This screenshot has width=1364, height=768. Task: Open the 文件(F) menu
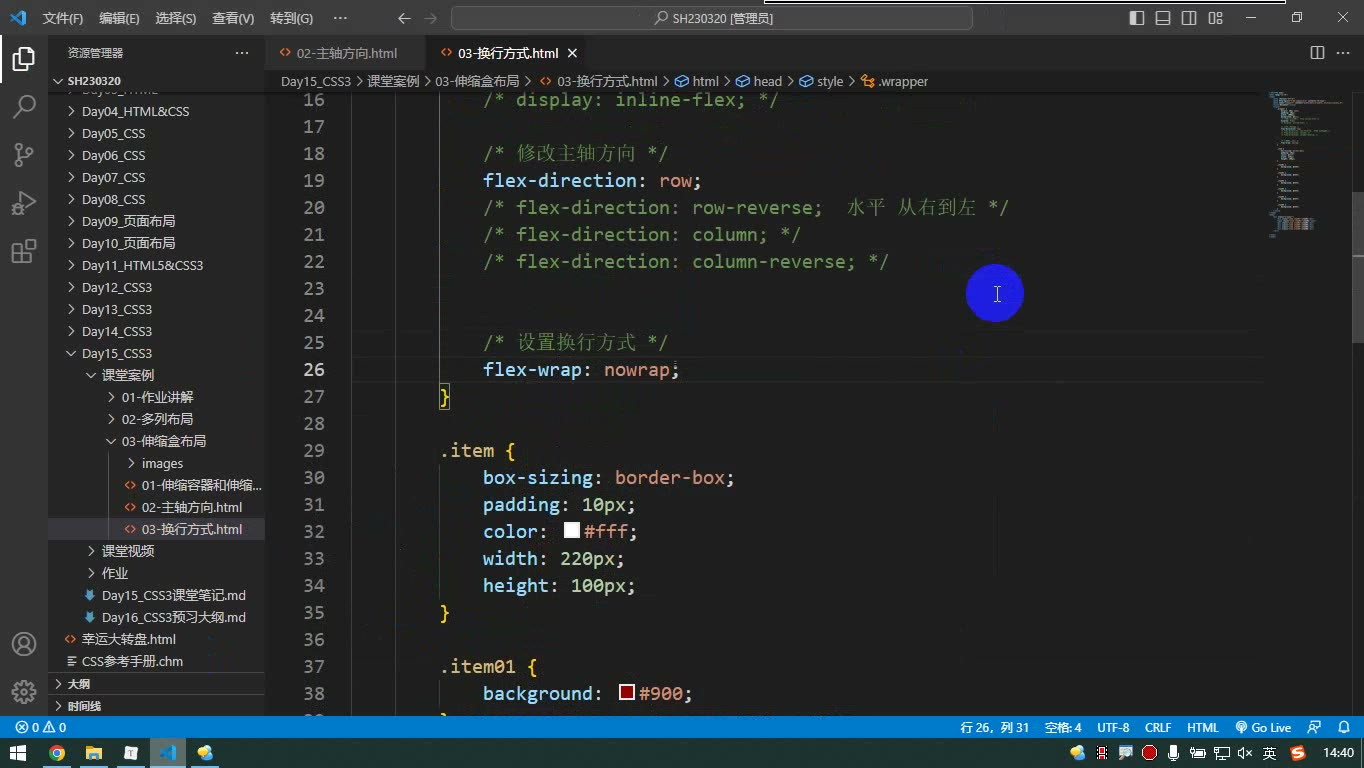(x=63, y=18)
